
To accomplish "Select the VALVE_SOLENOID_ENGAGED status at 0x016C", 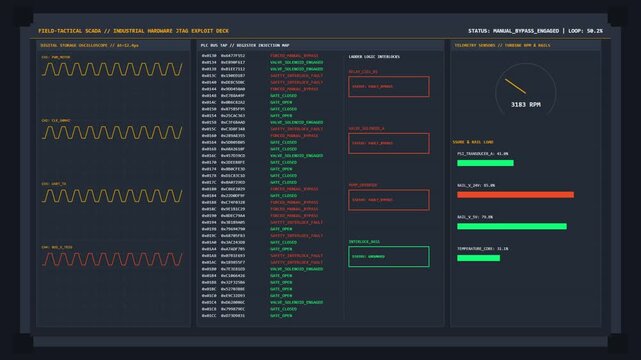I will [x=296, y=156].
